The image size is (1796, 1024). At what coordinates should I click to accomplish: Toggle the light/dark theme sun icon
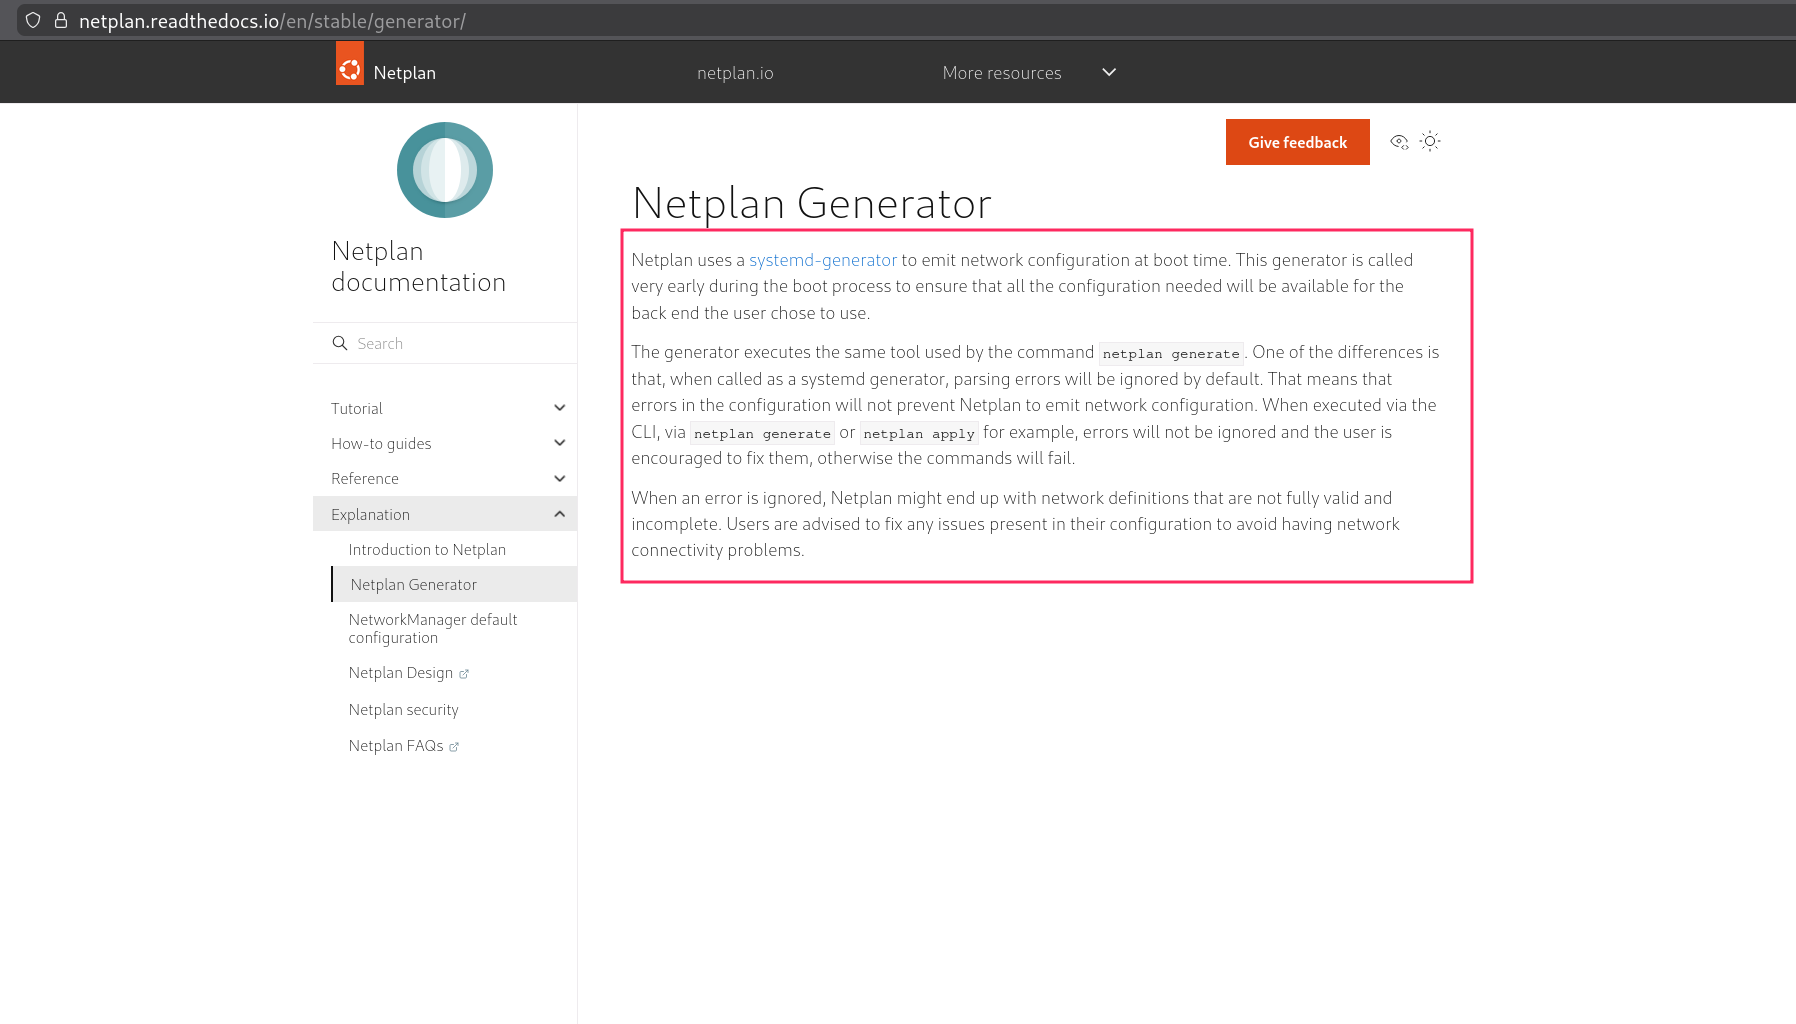pyautogui.click(x=1430, y=142)
